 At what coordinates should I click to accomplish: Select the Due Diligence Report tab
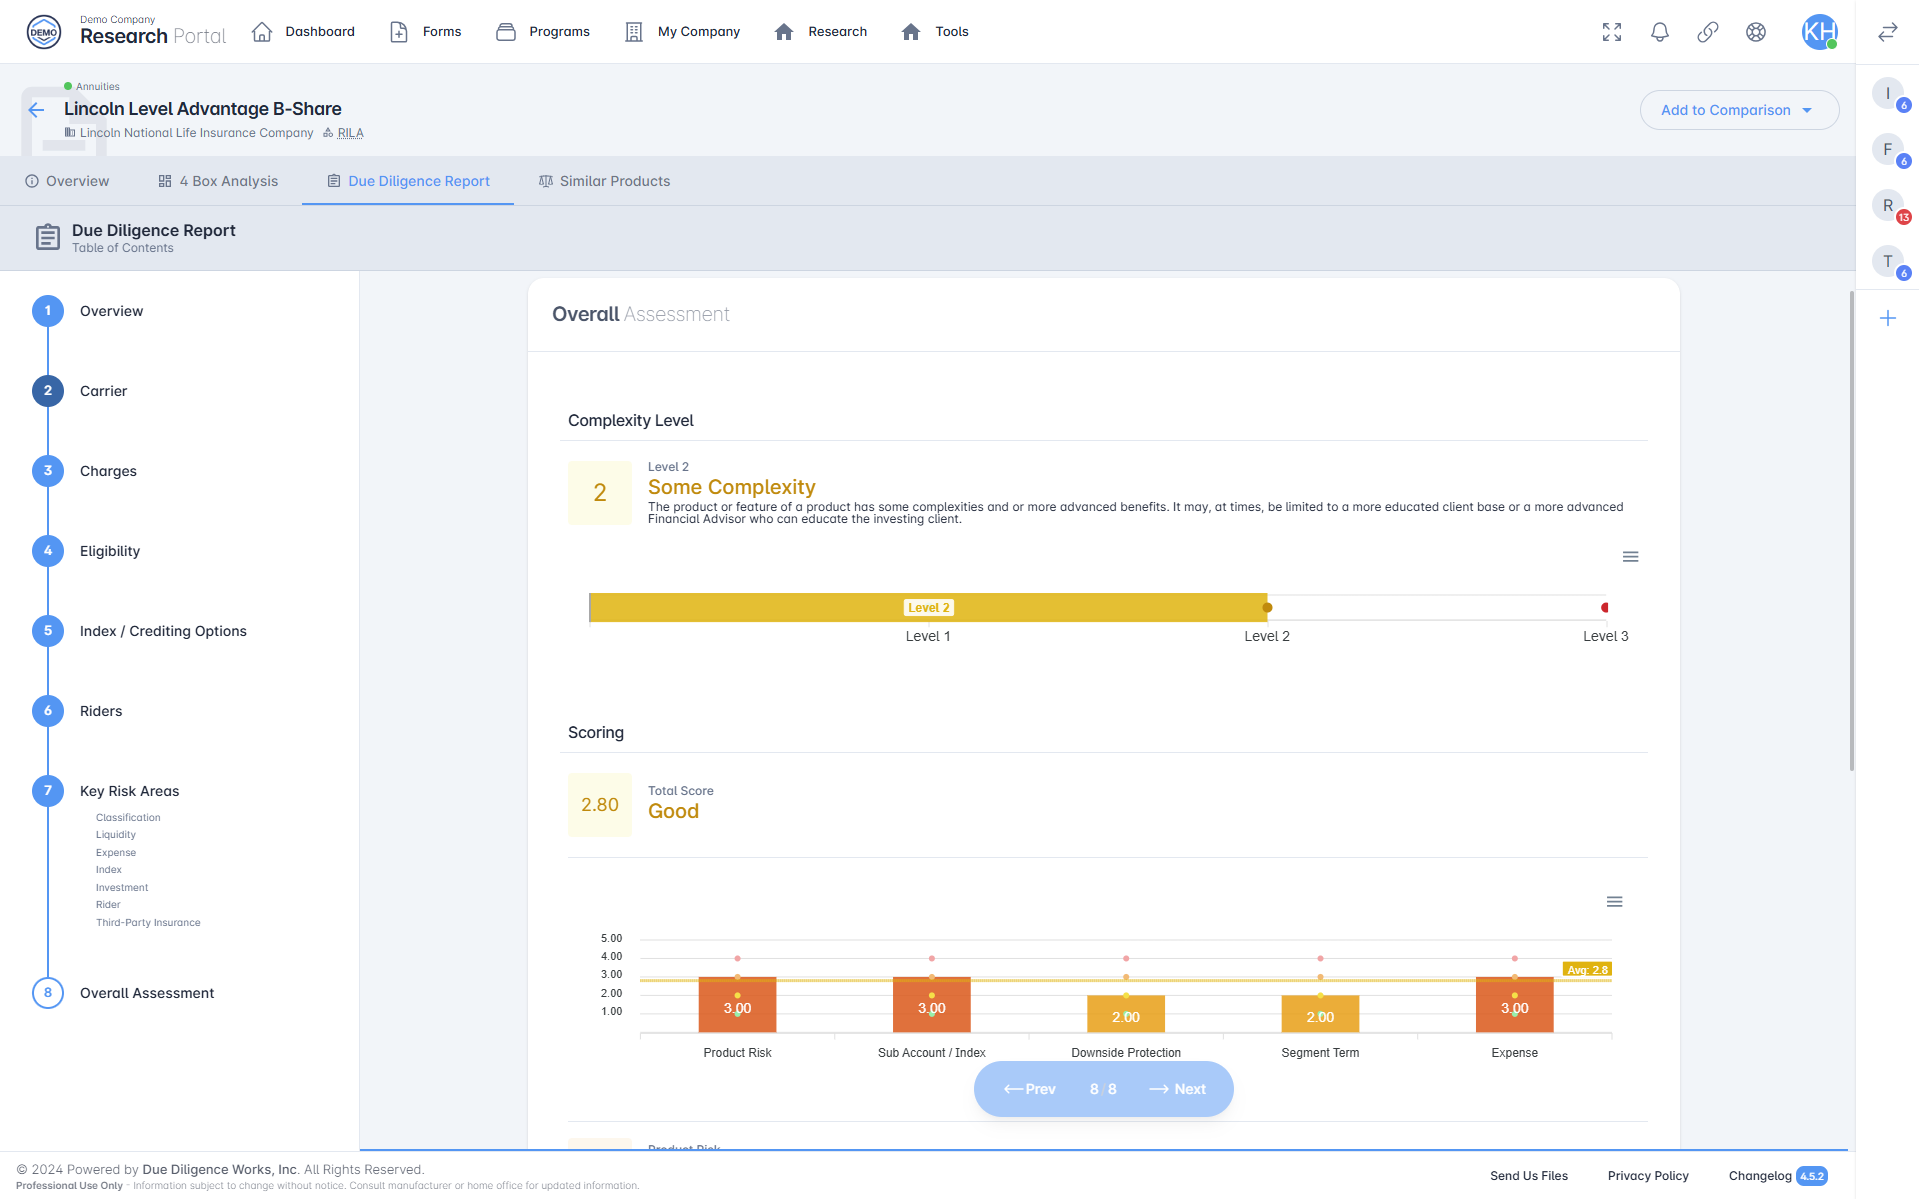[408, 181]
